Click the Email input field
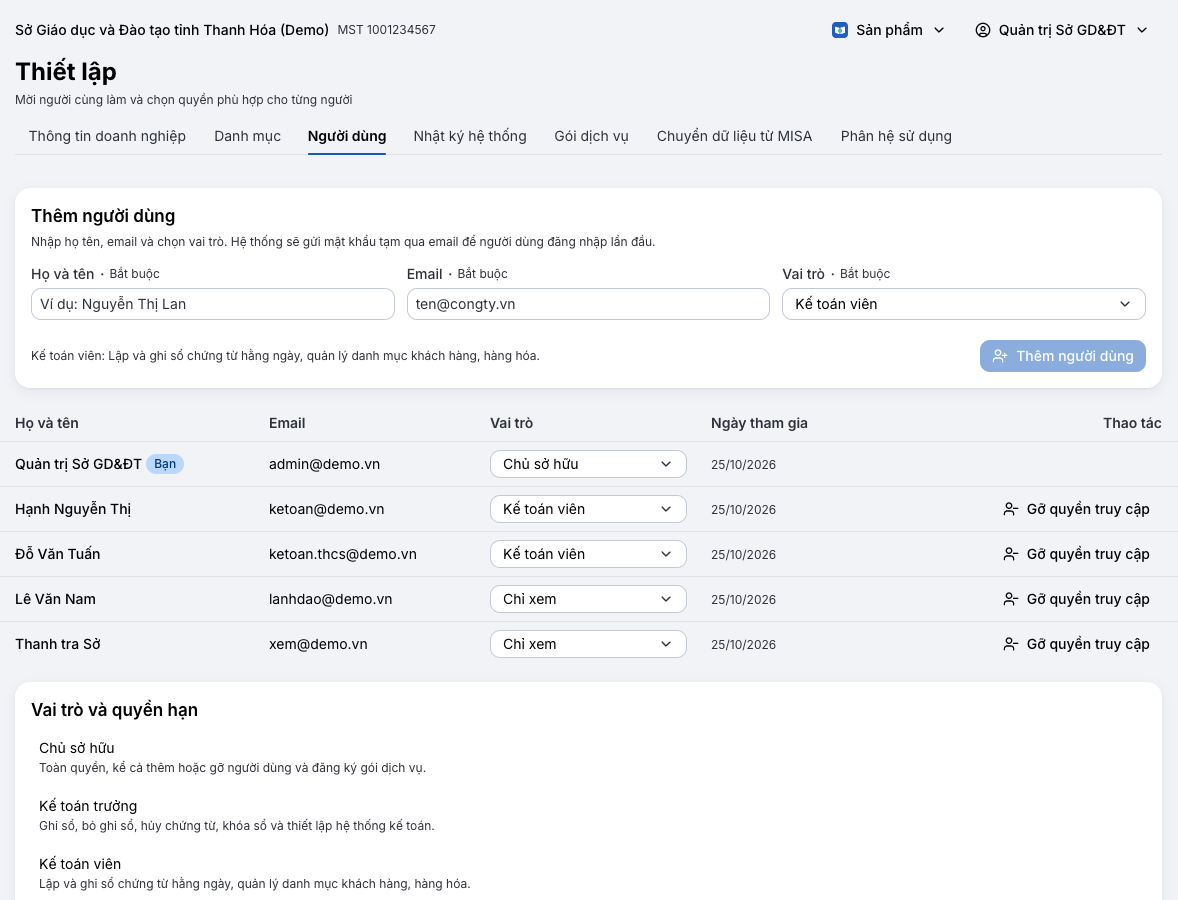 click(588, 304)
